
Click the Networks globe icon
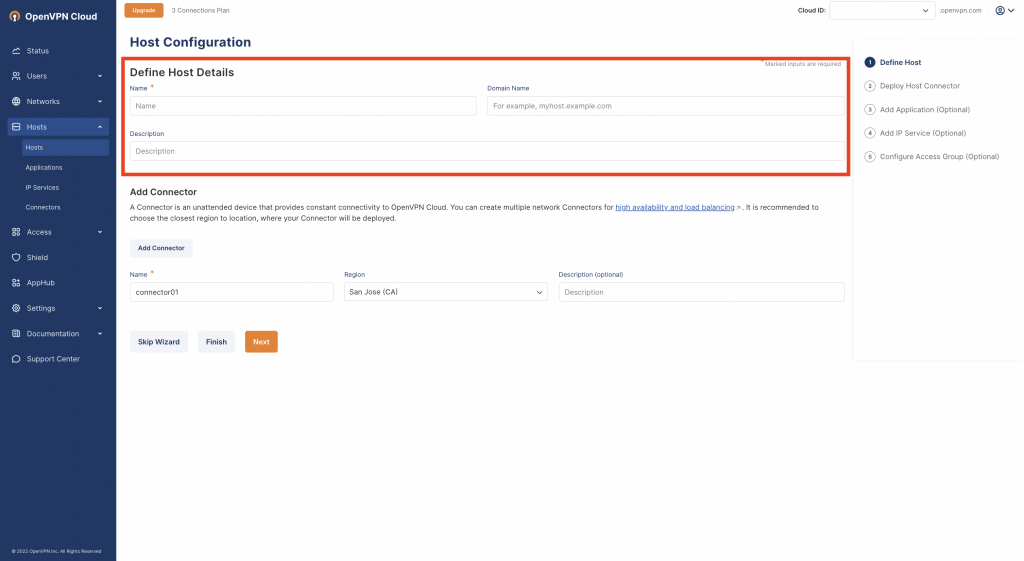tap(16, 102)
